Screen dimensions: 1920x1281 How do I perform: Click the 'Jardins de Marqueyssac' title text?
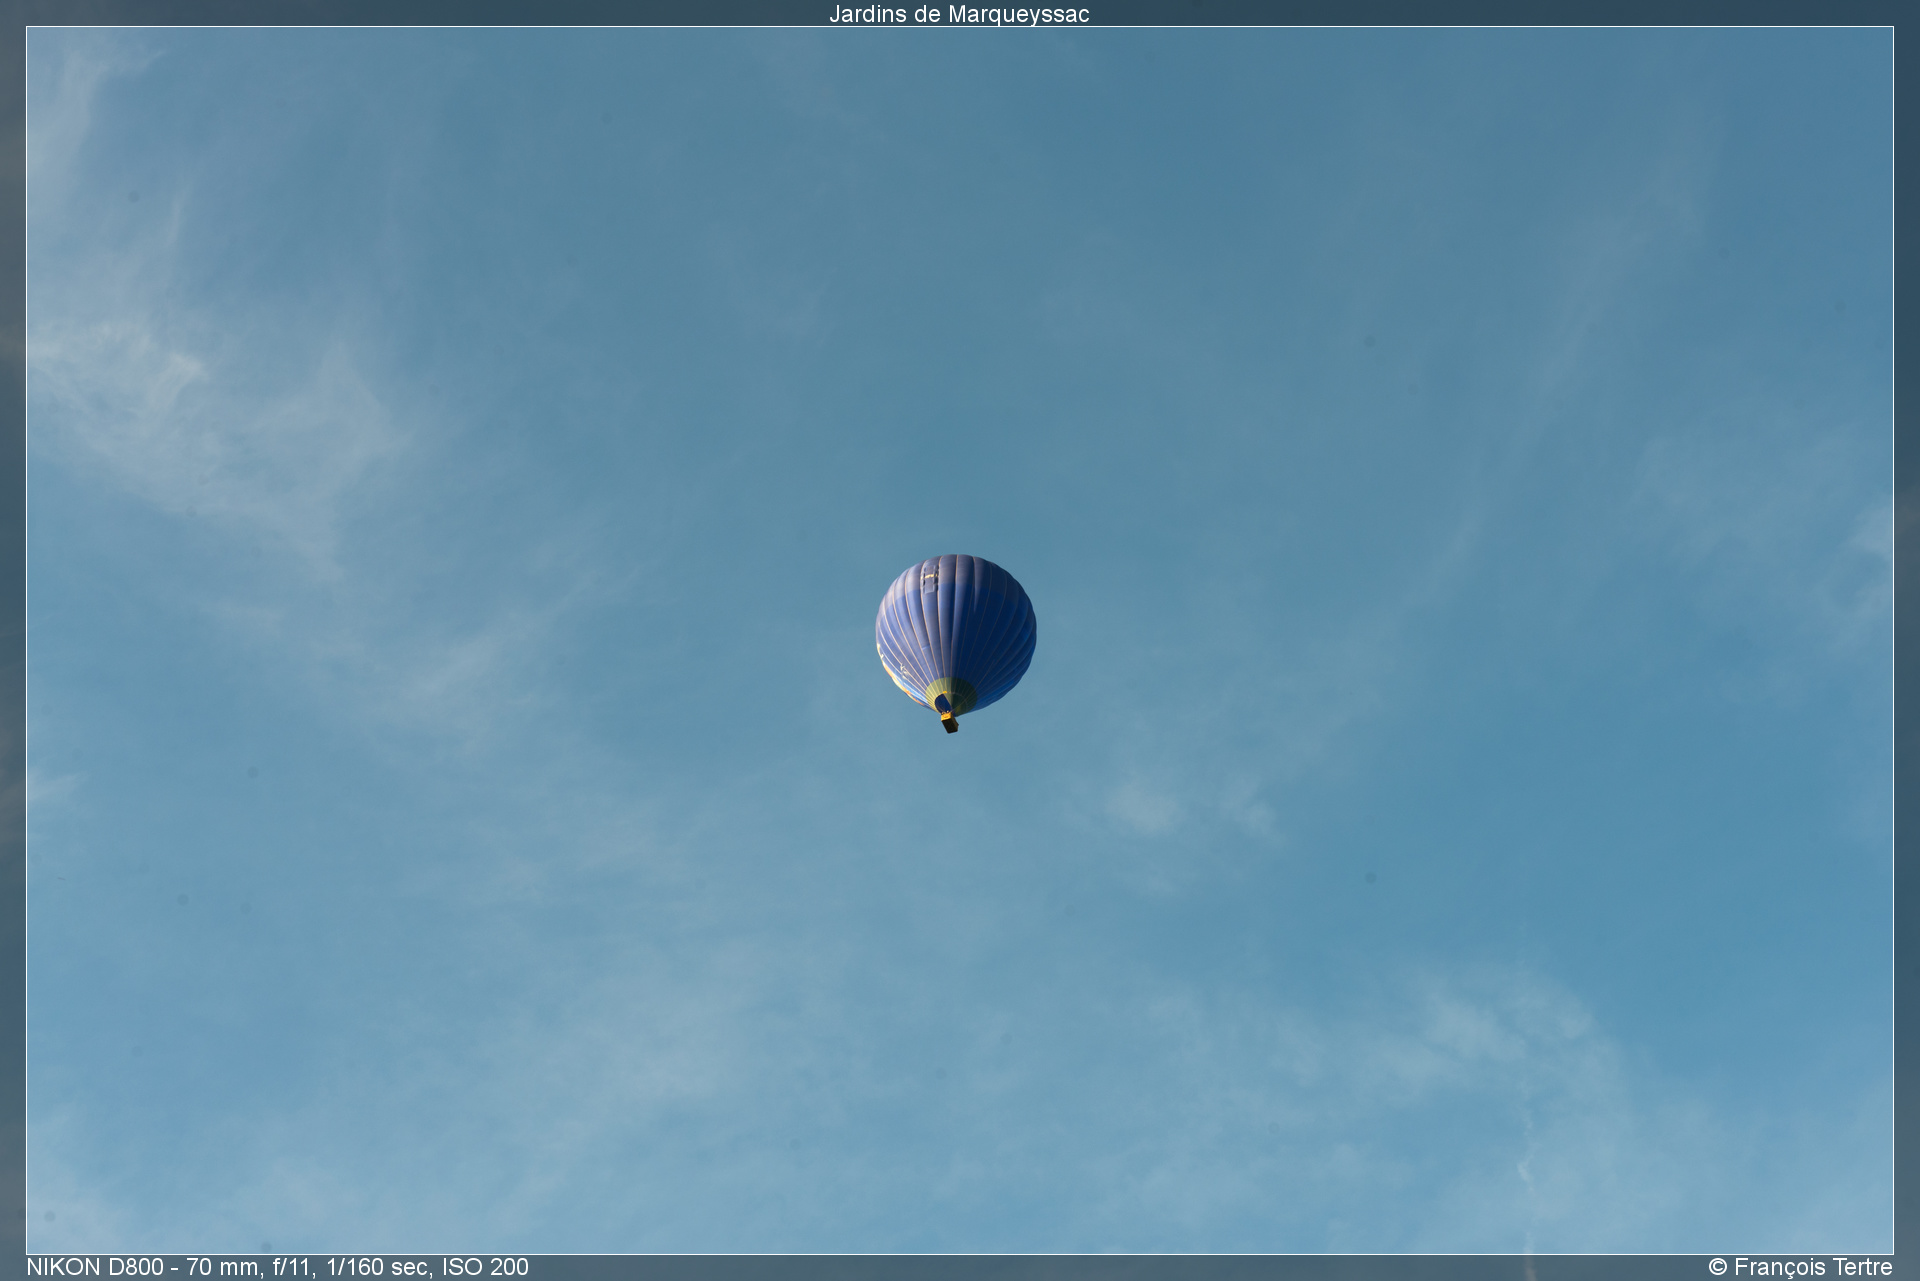[959, 14]
